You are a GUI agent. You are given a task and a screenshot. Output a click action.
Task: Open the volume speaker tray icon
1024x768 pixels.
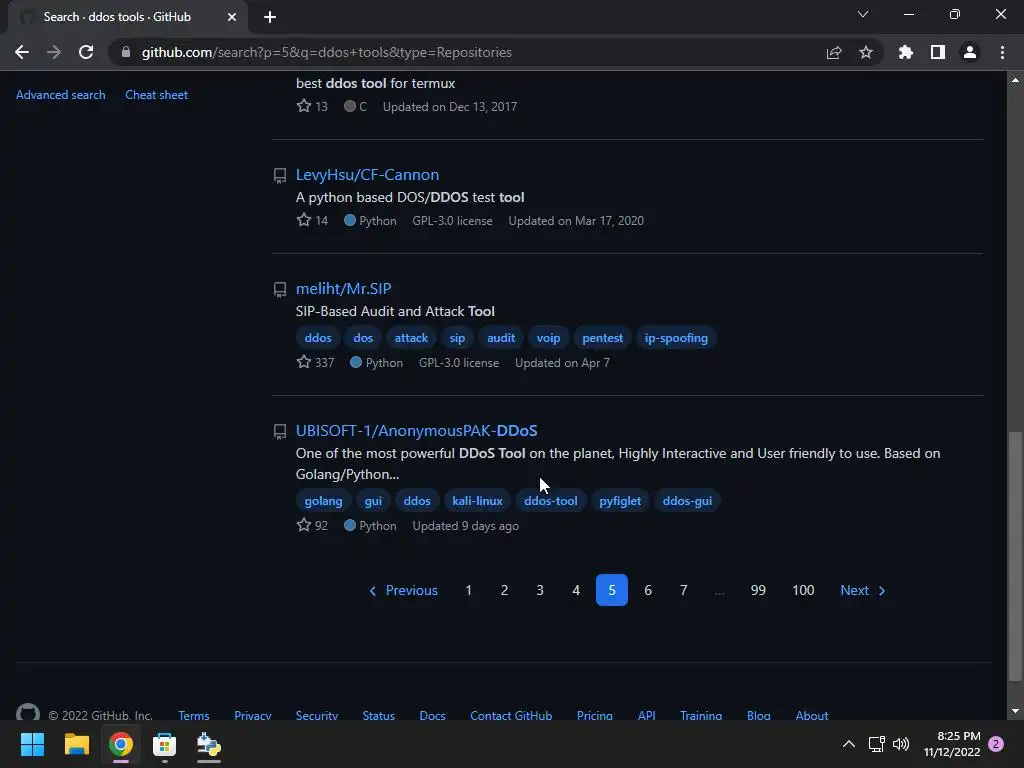point(901,744)
